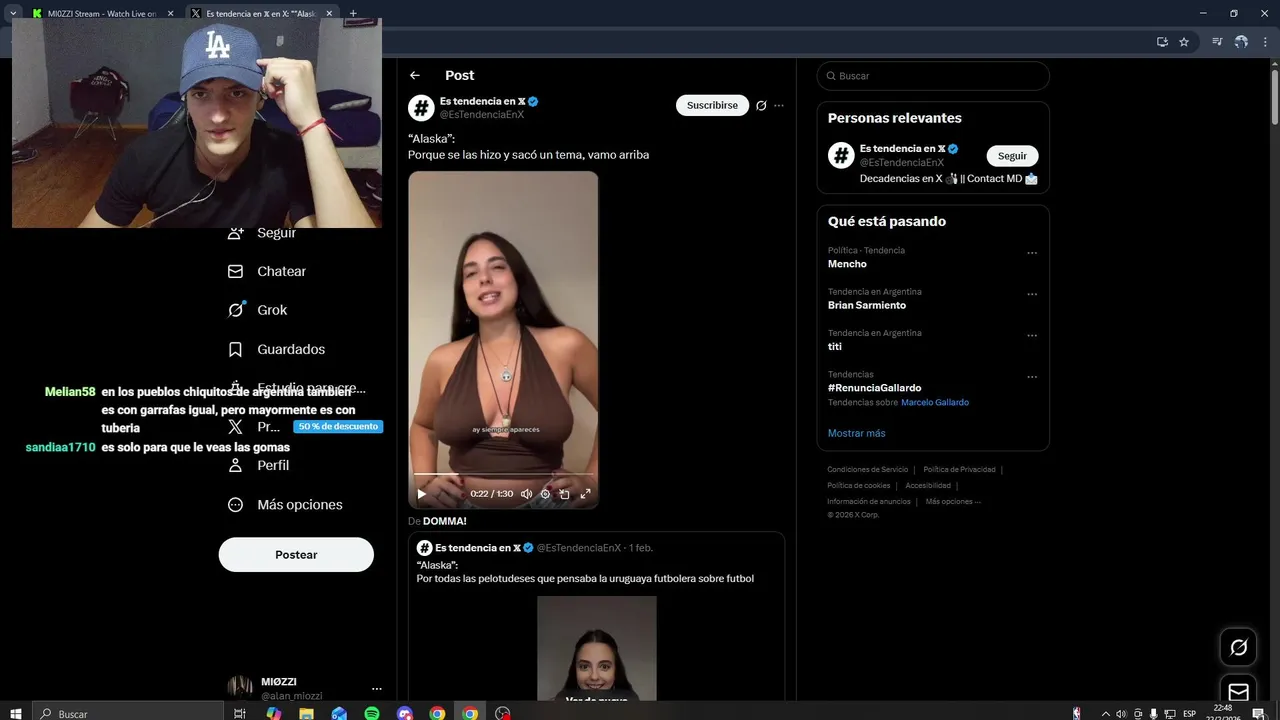
Task: Open Chatear in sidebar
Action: point(267,271)
